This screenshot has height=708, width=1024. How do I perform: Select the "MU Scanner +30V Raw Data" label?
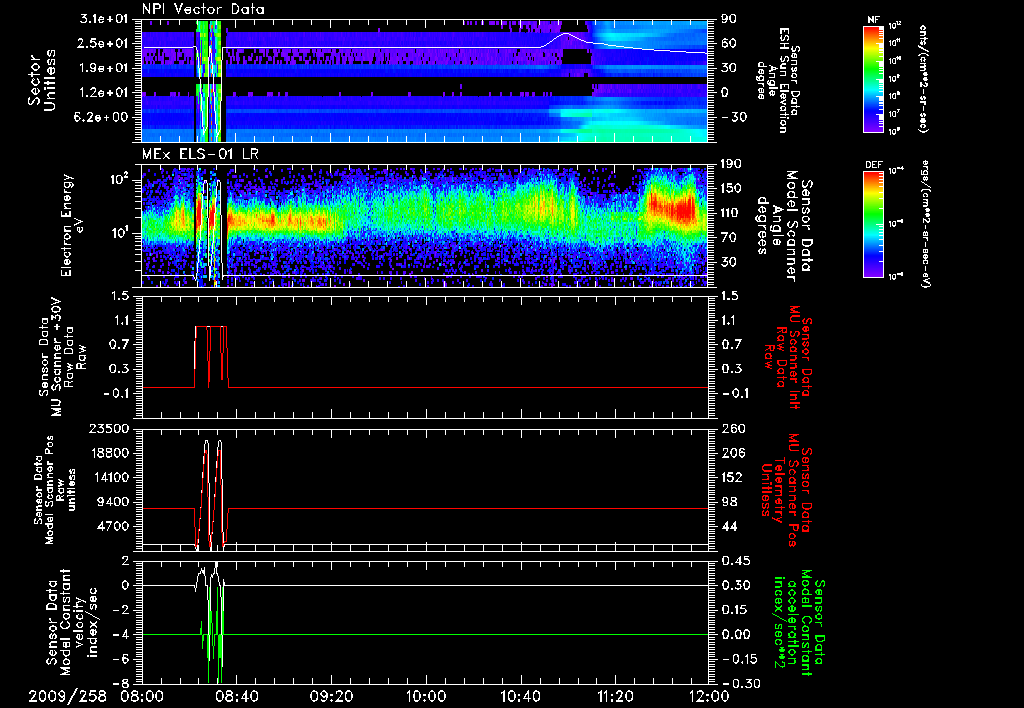[x=62, y=357]
